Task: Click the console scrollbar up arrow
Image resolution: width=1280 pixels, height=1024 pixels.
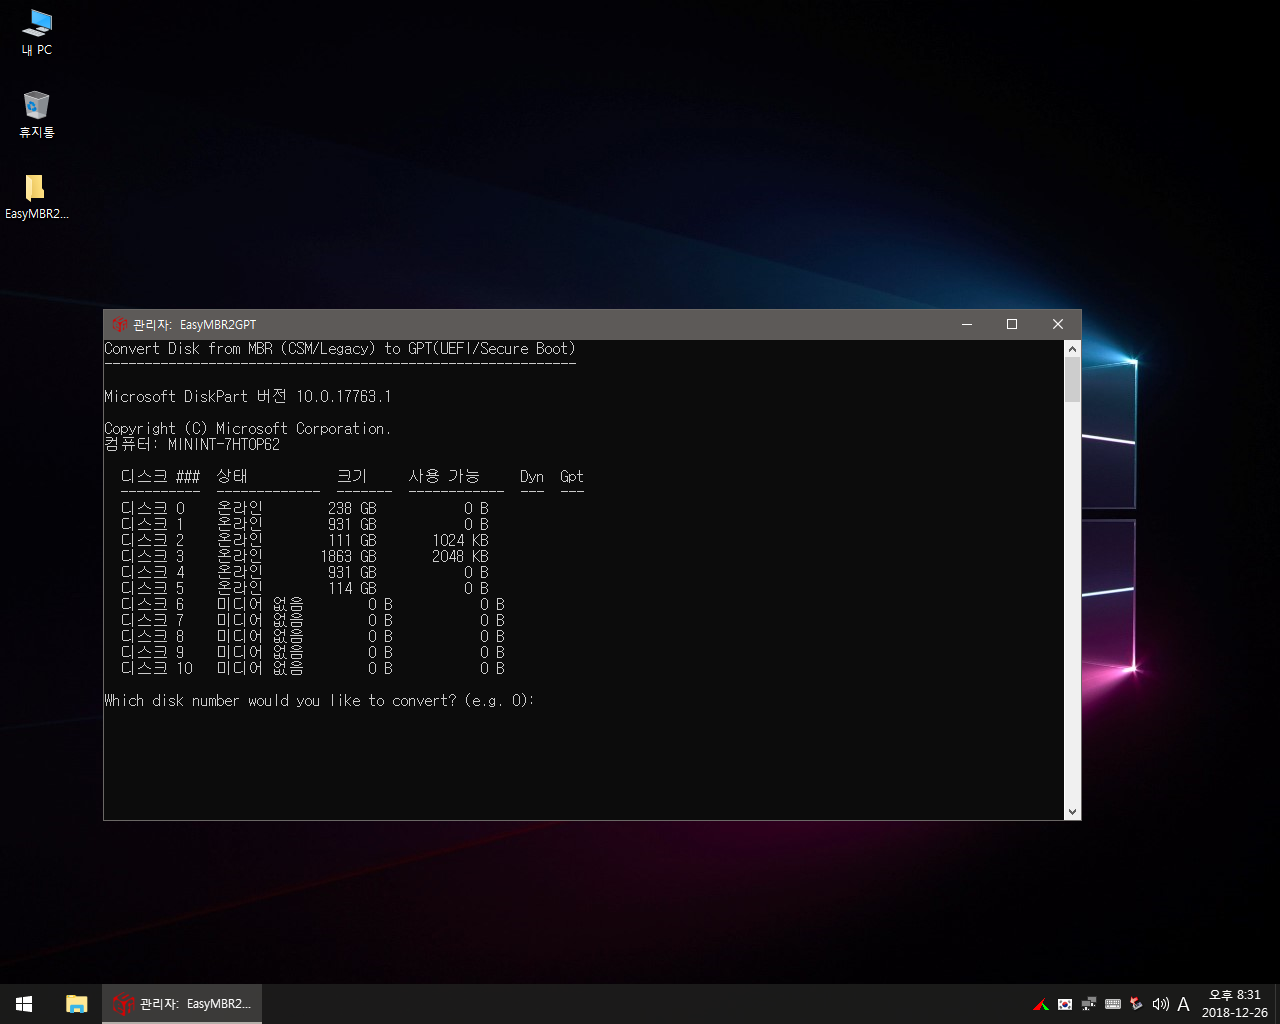Action: tap(1073, 349)
